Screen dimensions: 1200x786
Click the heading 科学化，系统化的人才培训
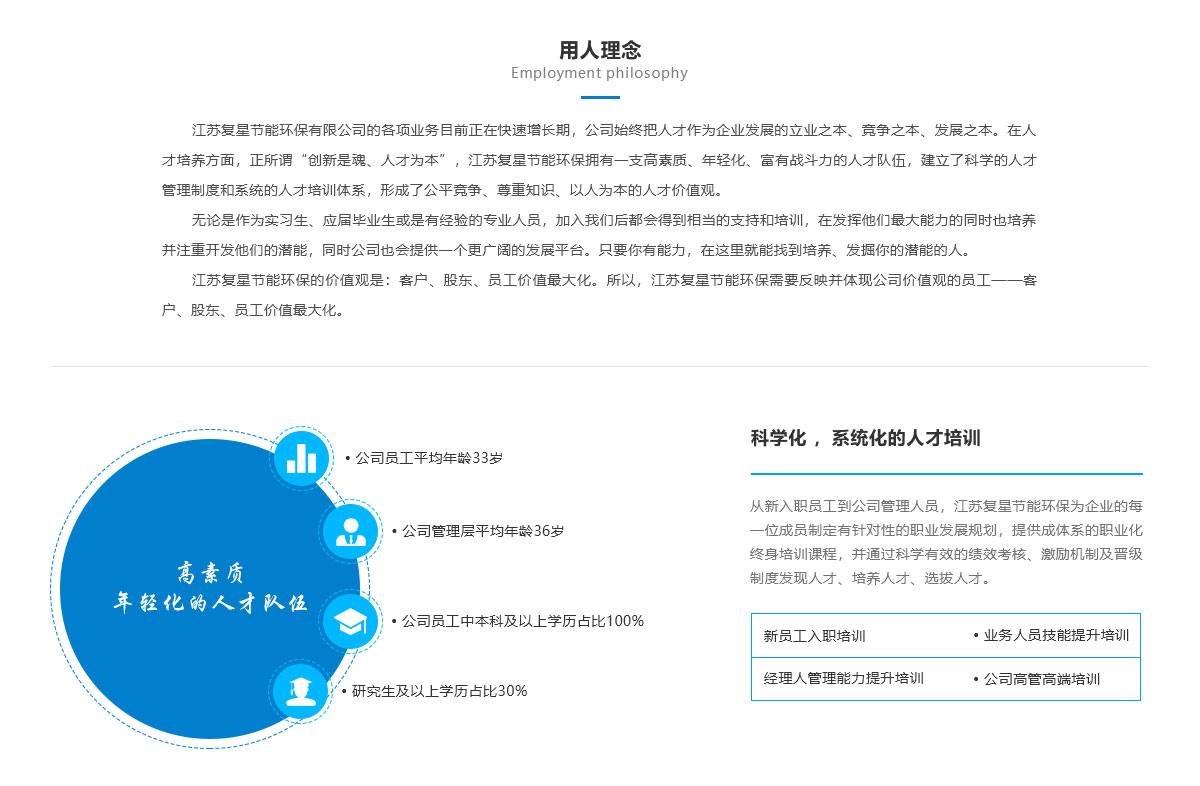(x=866, y=438)
